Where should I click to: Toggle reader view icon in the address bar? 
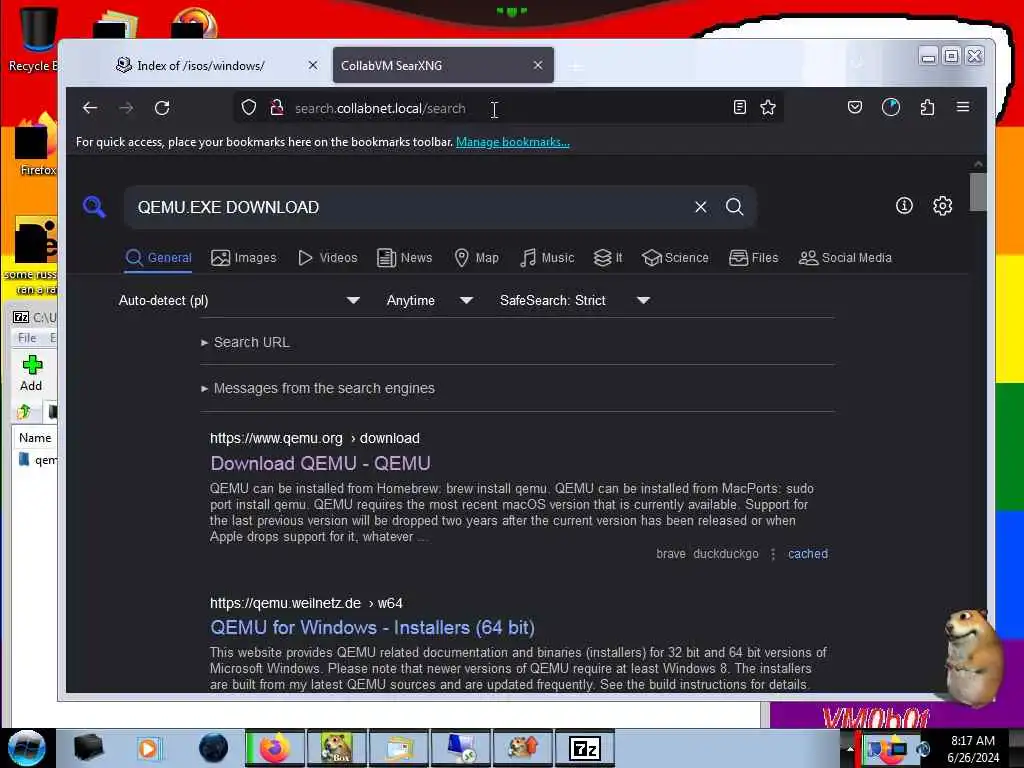pyautogui.click(x=739, y=107)
